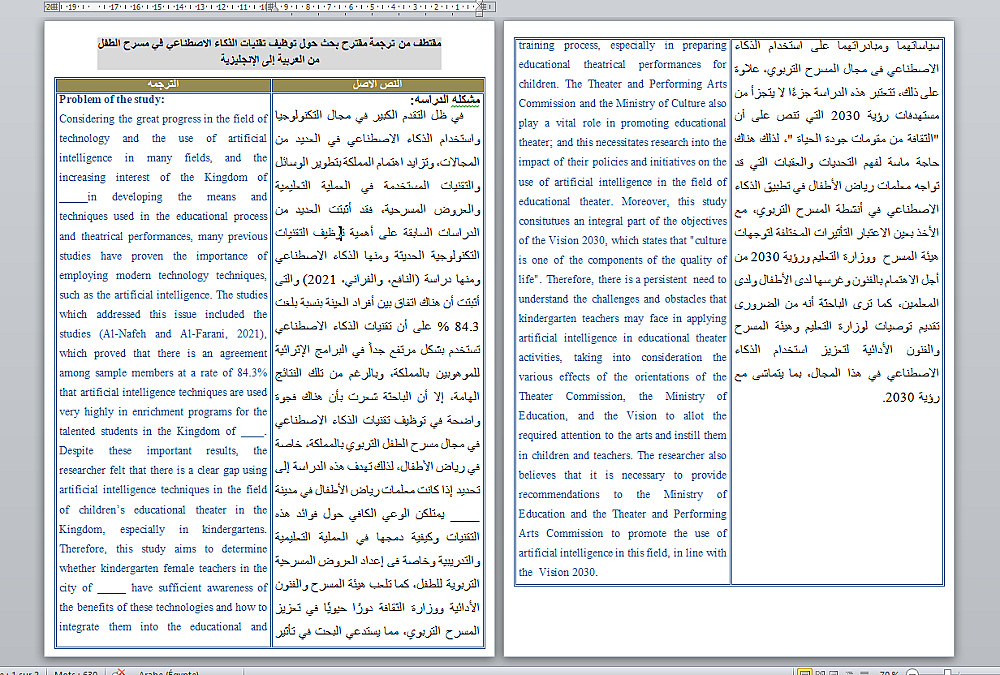Click the Arabic heading 'مشكلة الدراسة:'

coord(445,100)
